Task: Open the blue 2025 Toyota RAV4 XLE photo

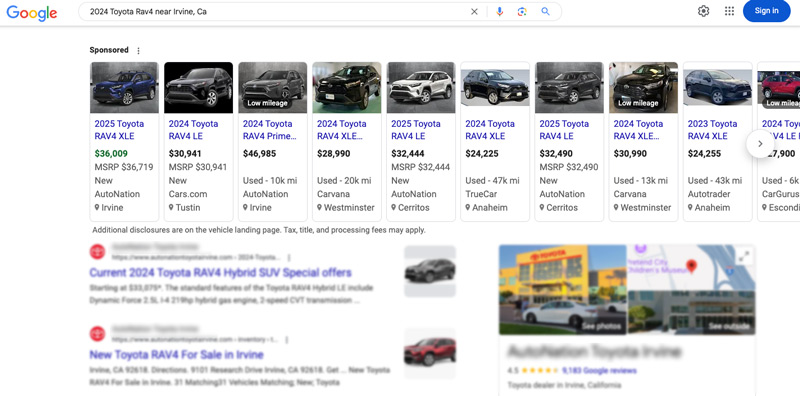Action: point(124,87)
